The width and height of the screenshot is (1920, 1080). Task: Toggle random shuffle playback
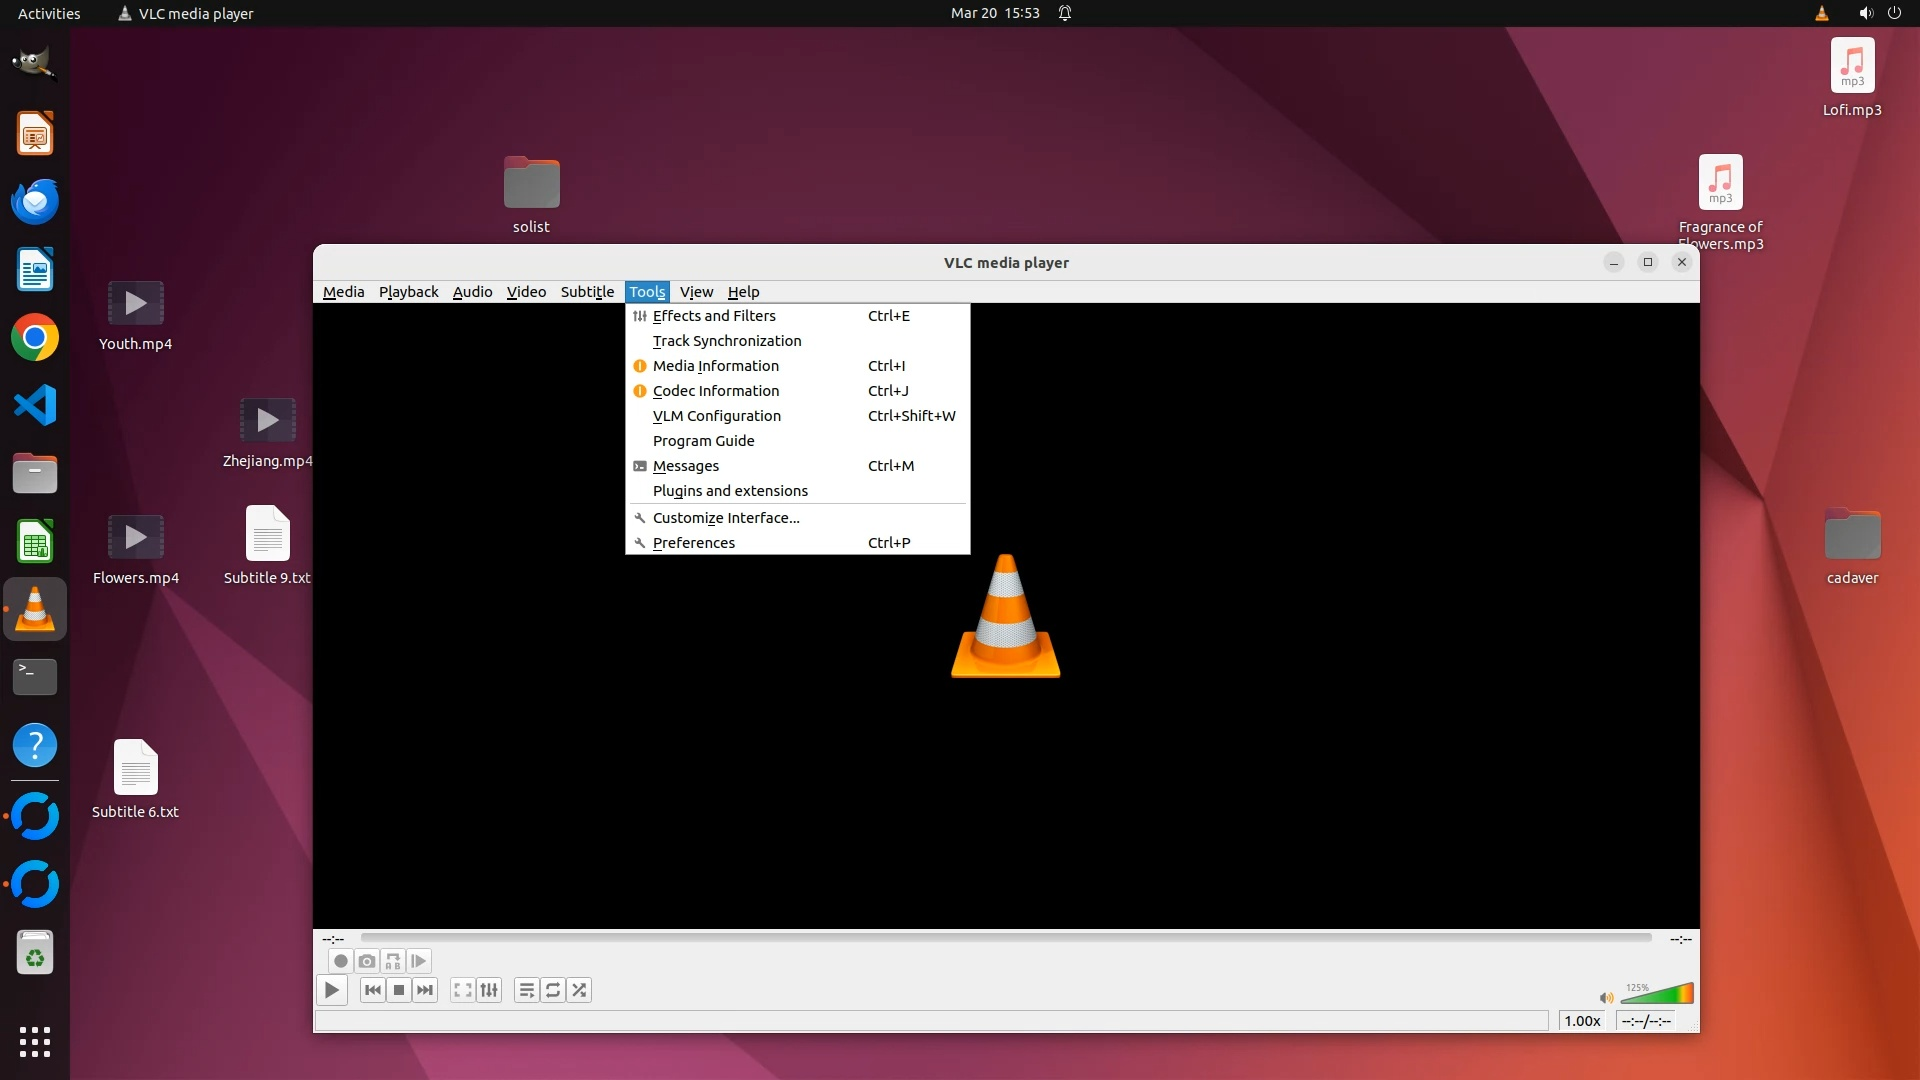[x=579, y=990]
